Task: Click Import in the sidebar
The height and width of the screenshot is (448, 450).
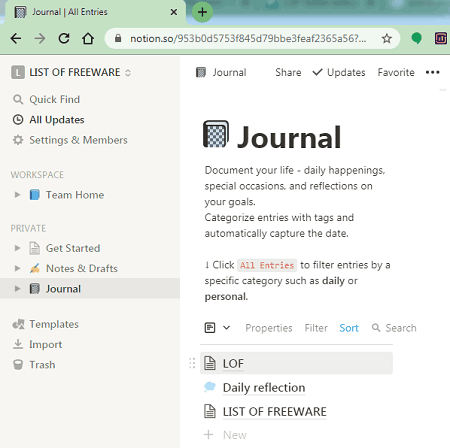Action: (46, 344)
